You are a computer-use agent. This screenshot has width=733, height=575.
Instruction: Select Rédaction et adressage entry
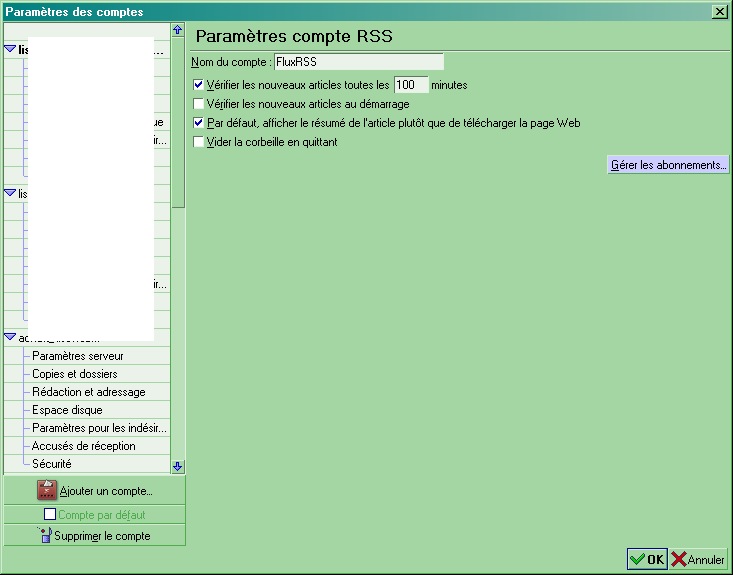tap(88, 392)
